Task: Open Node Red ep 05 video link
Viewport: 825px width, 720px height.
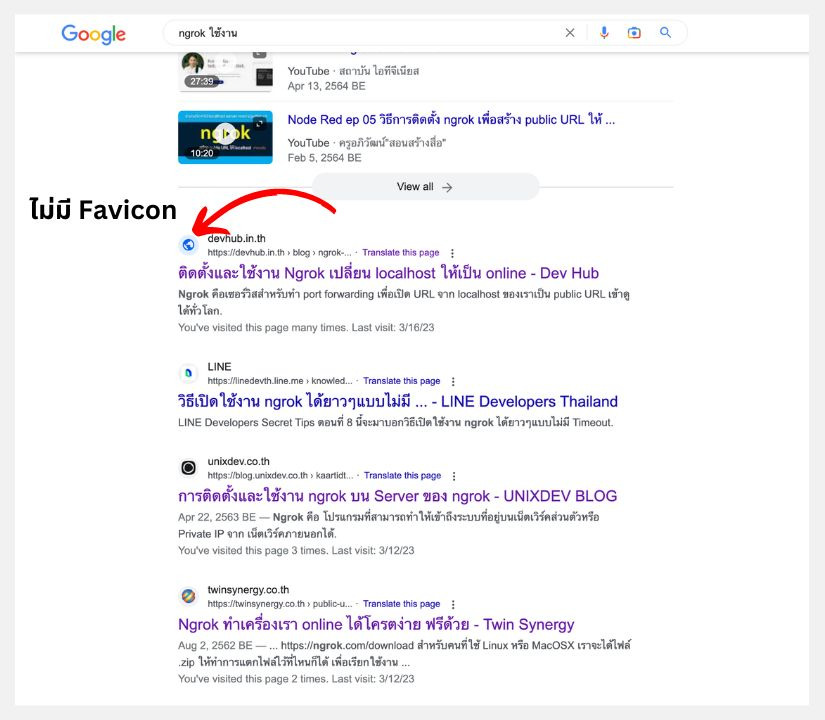Action: (x=451, y=119)
